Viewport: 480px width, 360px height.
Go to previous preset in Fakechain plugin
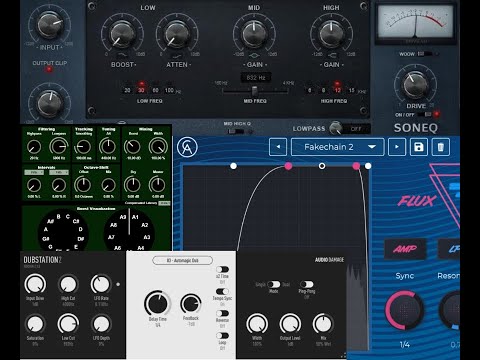(278, 147)
